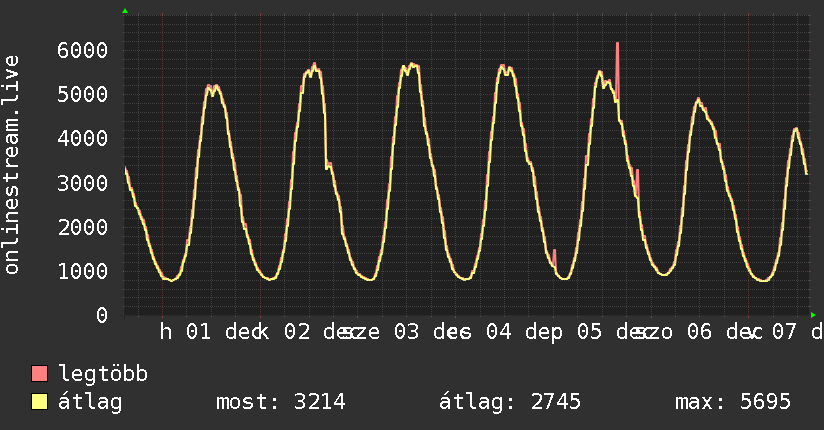Click the yellow átlag legend swatch
The width and height of the screenshot is (824, 430).
(40, 403)
